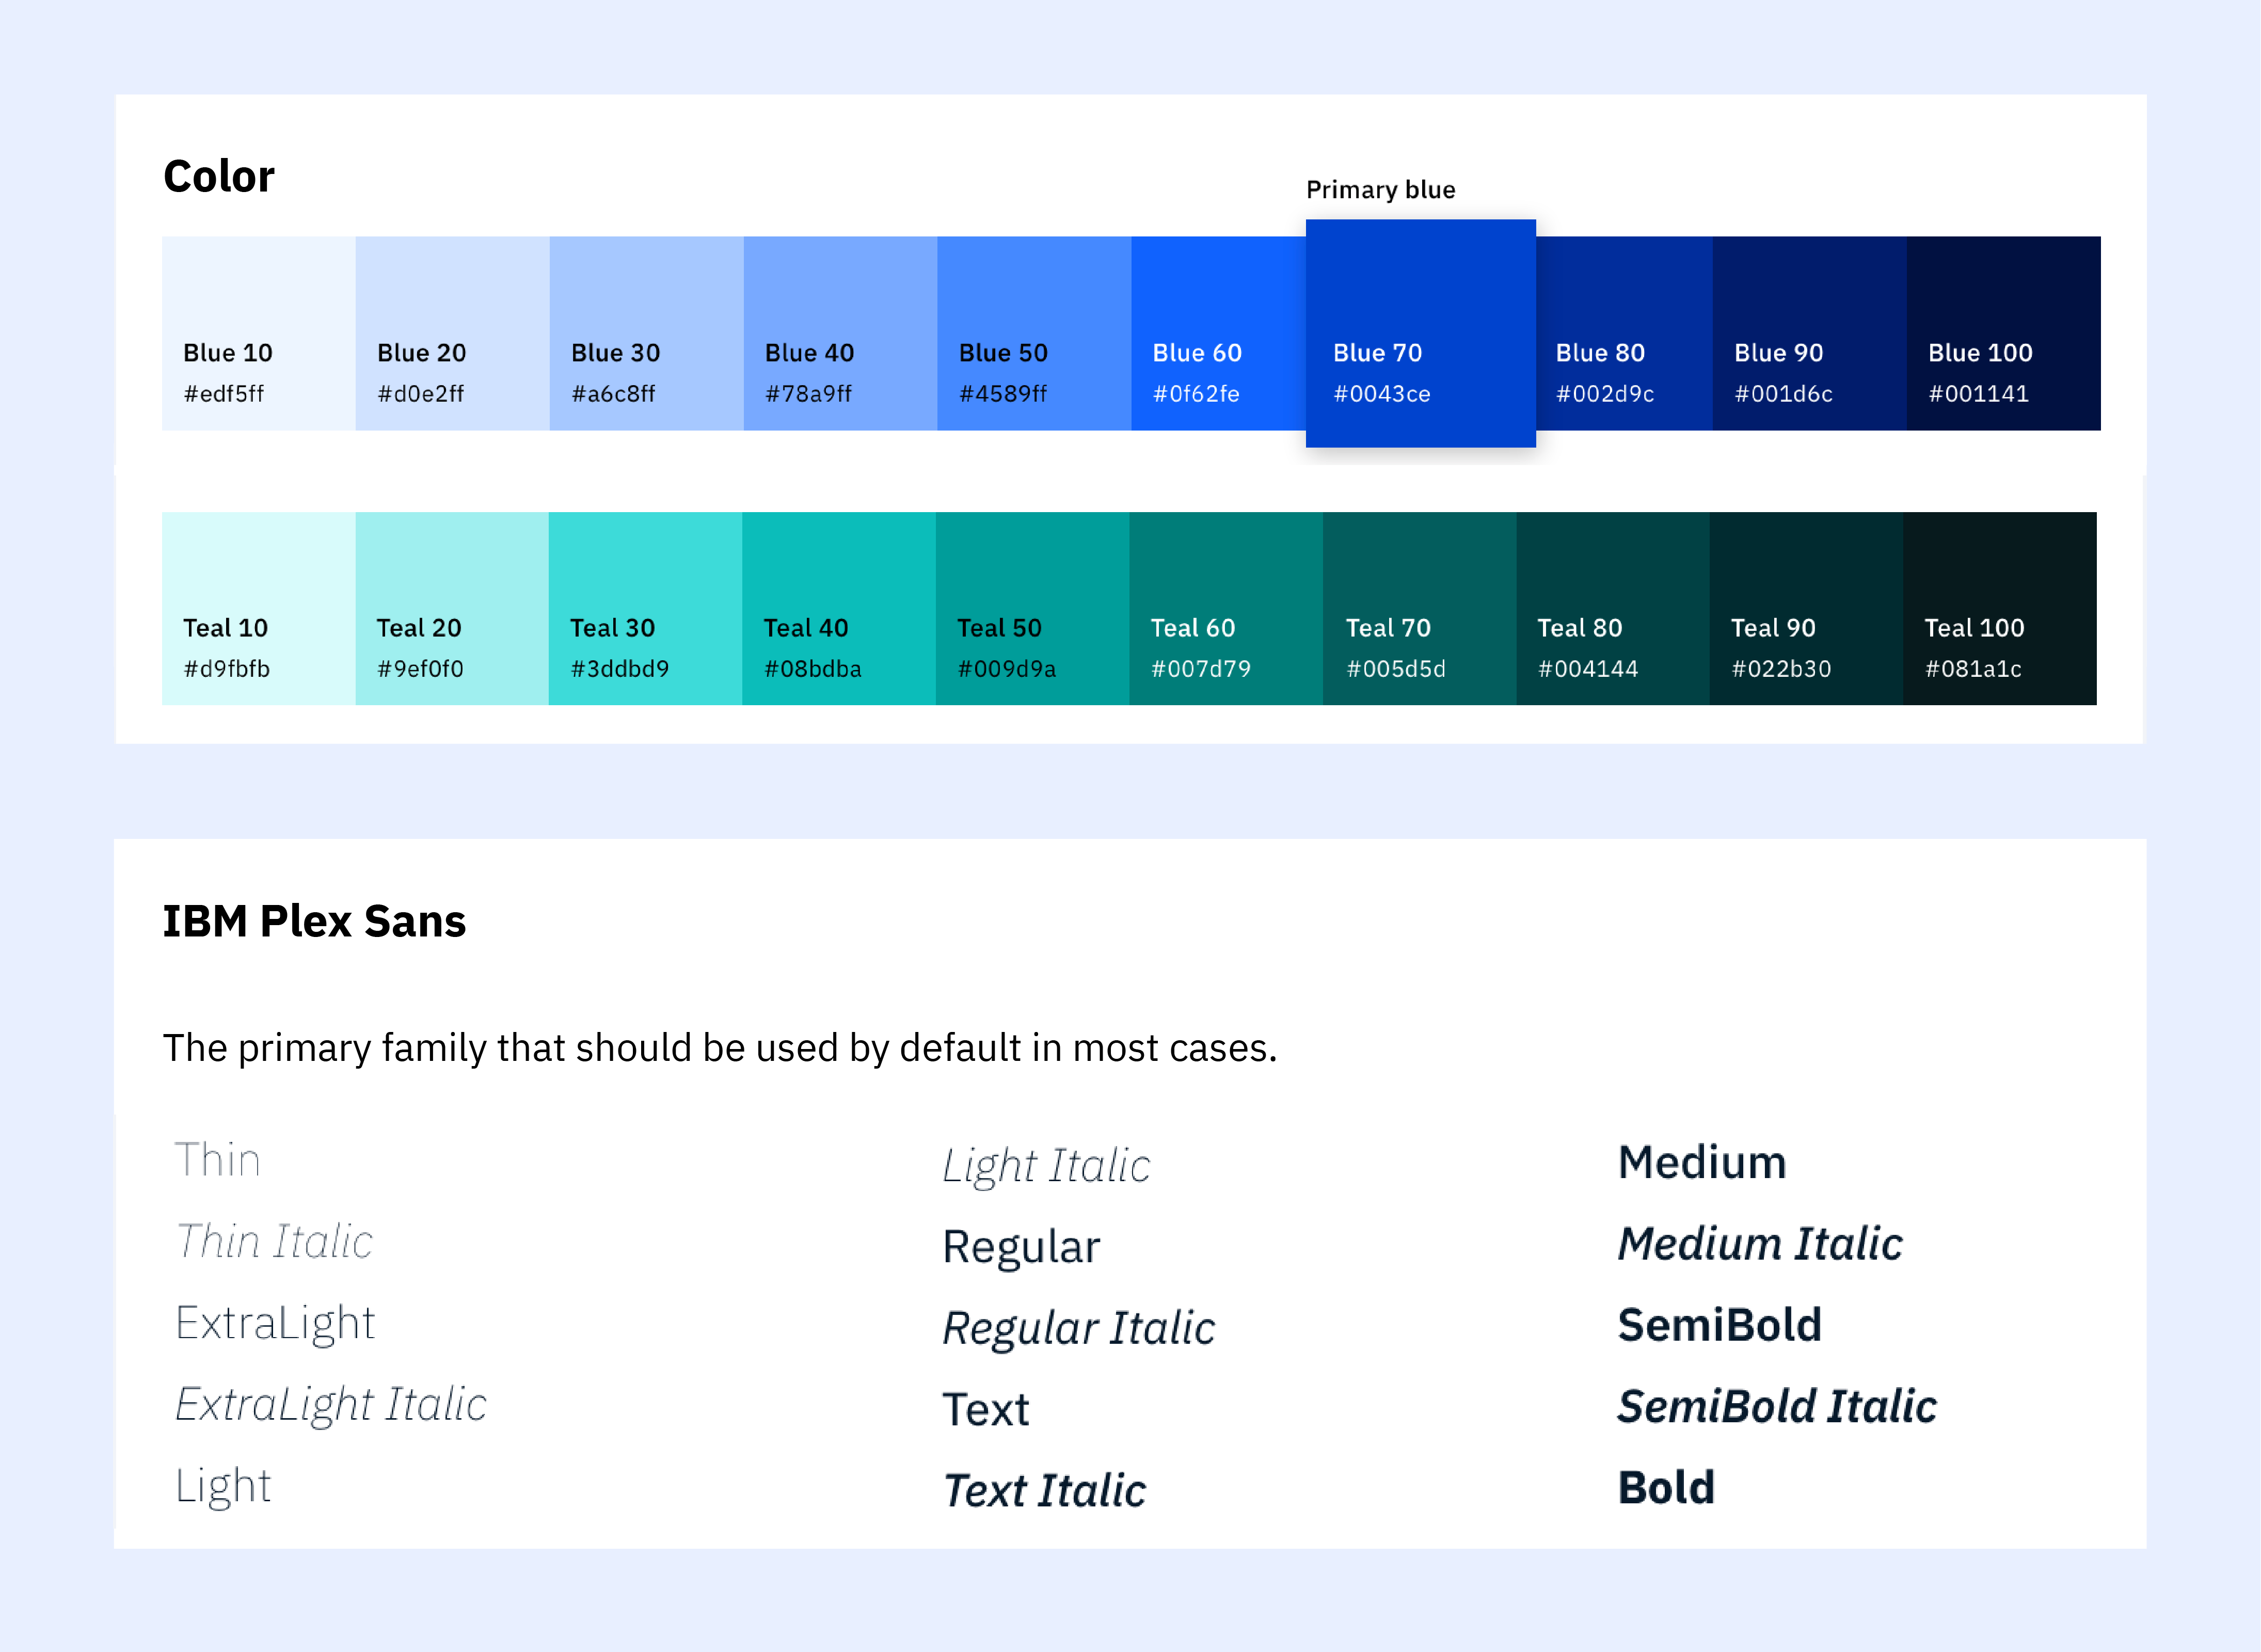2261x1652 pixels.
Task: Click the Medium font weight sample
Action: click(1702, 1162)
